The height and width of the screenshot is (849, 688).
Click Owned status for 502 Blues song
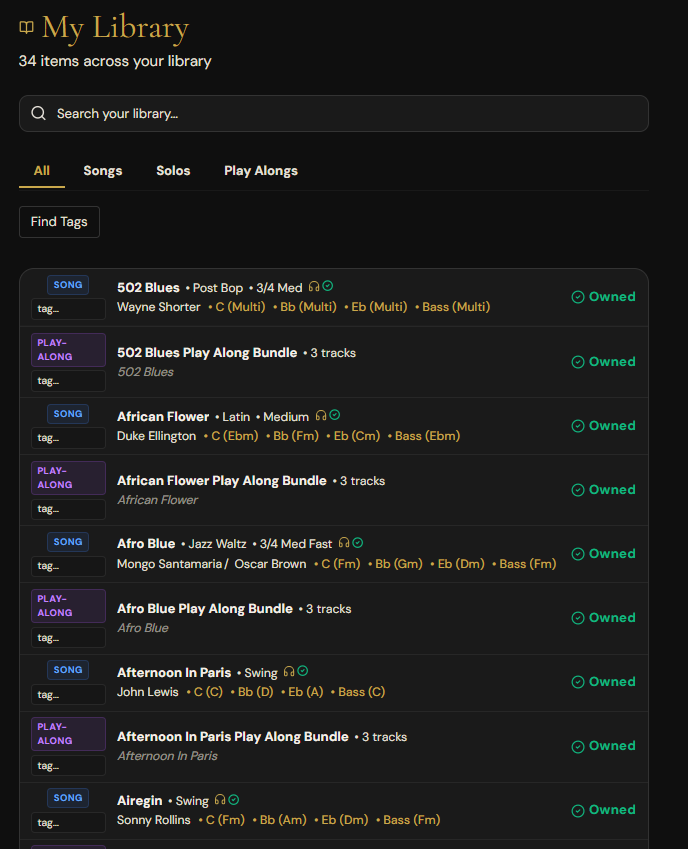(x=603, y=297)
